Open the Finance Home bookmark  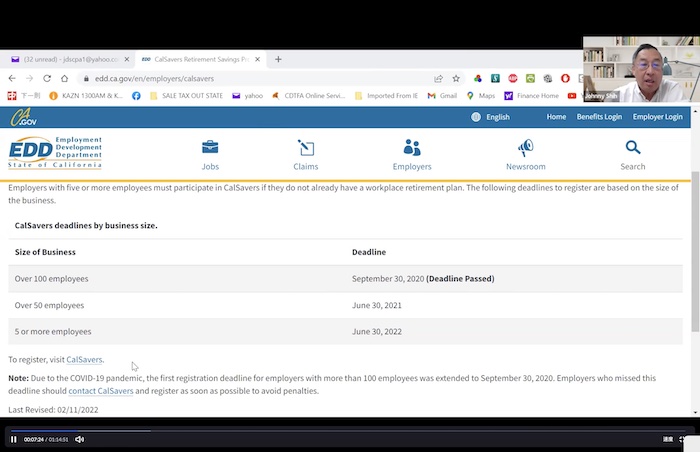[531, 96]
